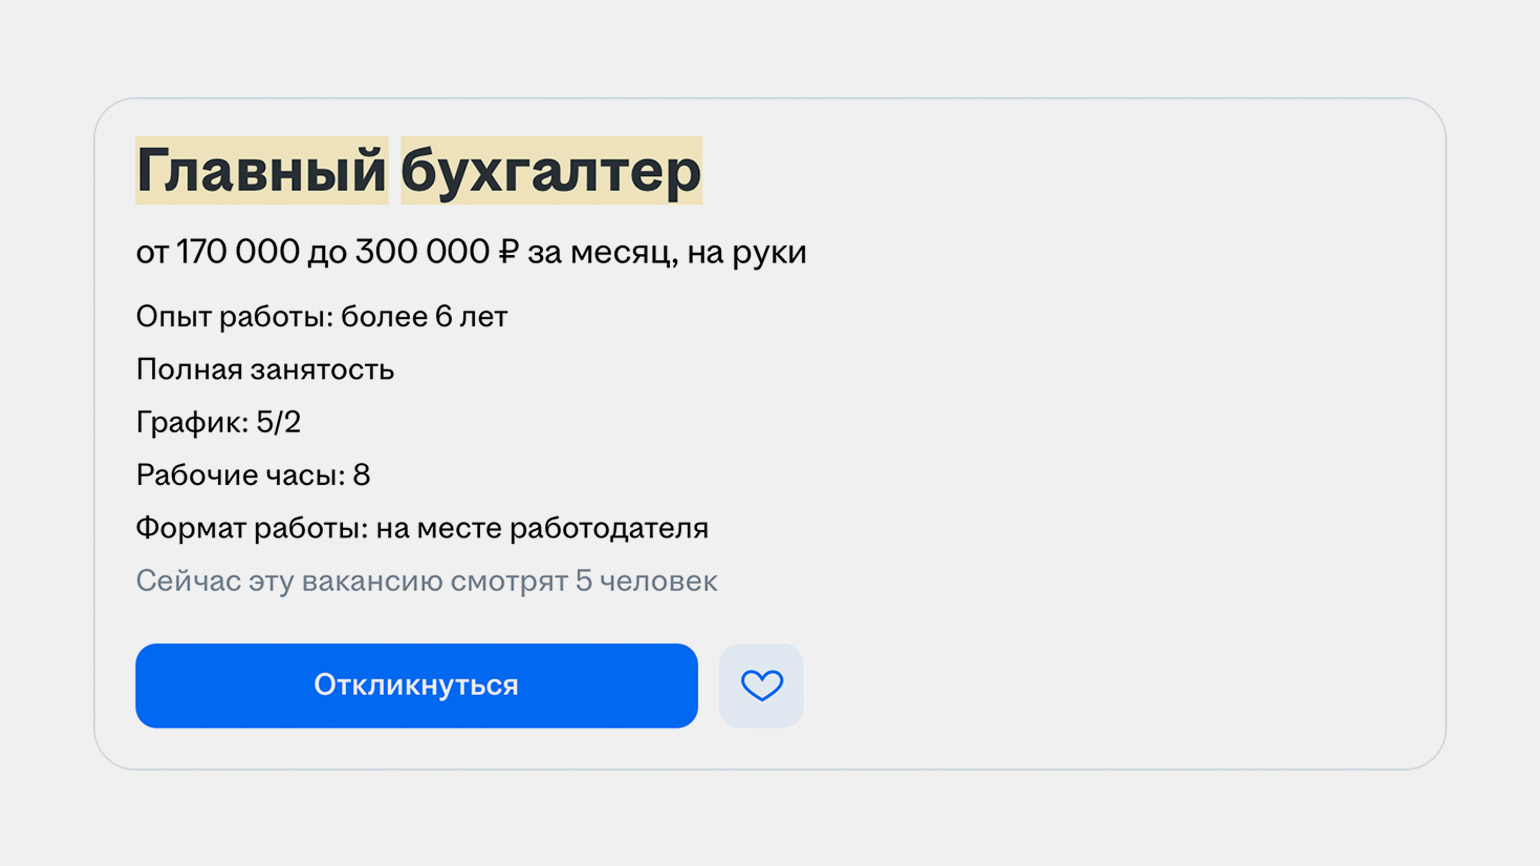Click the 5 человек viewer count

click(x=646, y=581)
